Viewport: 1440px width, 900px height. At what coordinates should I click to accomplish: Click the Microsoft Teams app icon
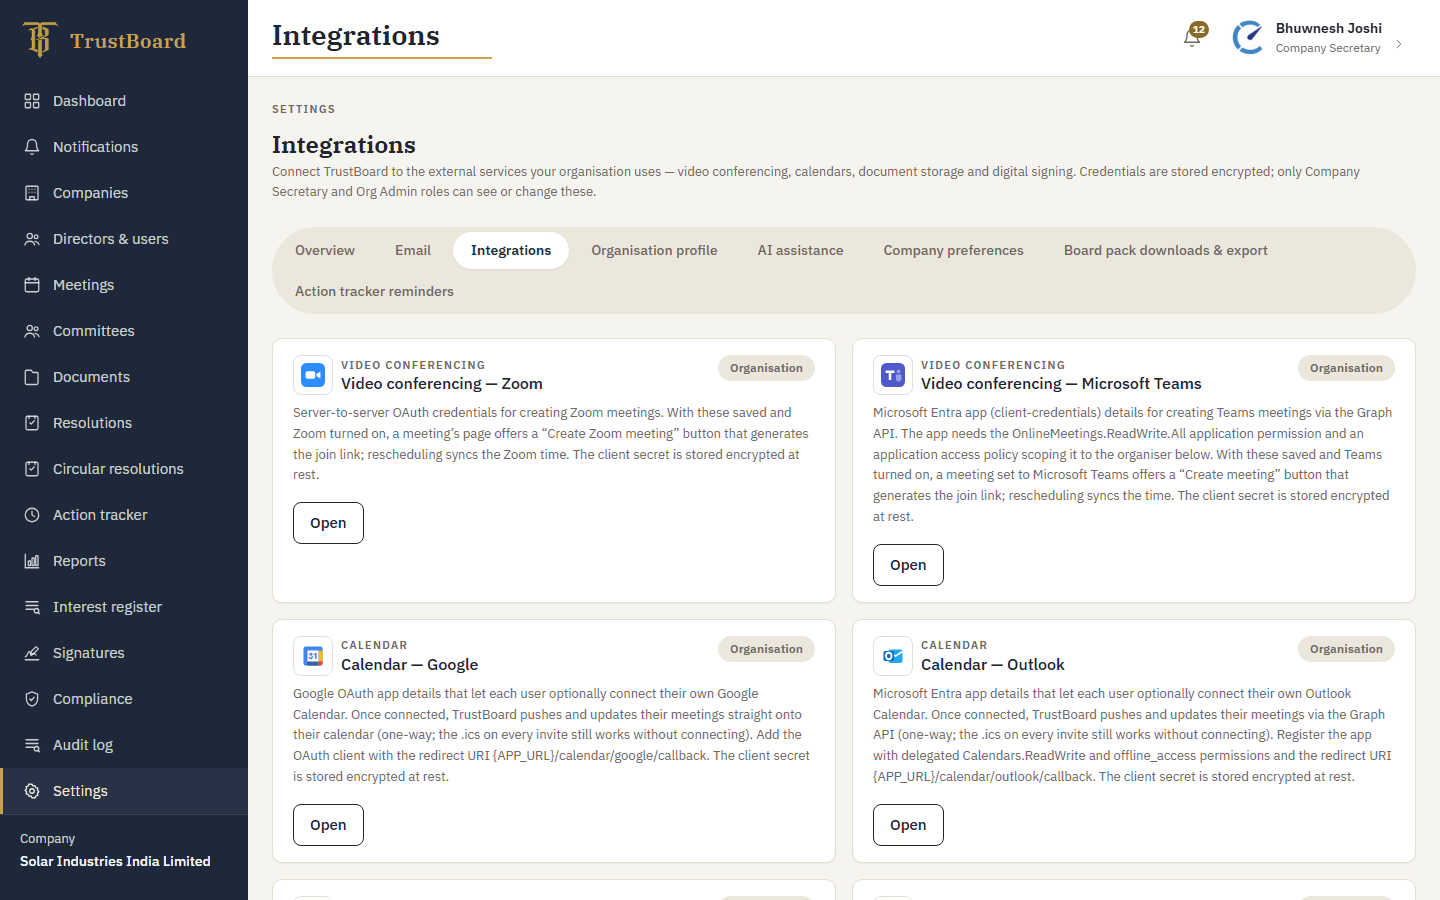point(893,375)
